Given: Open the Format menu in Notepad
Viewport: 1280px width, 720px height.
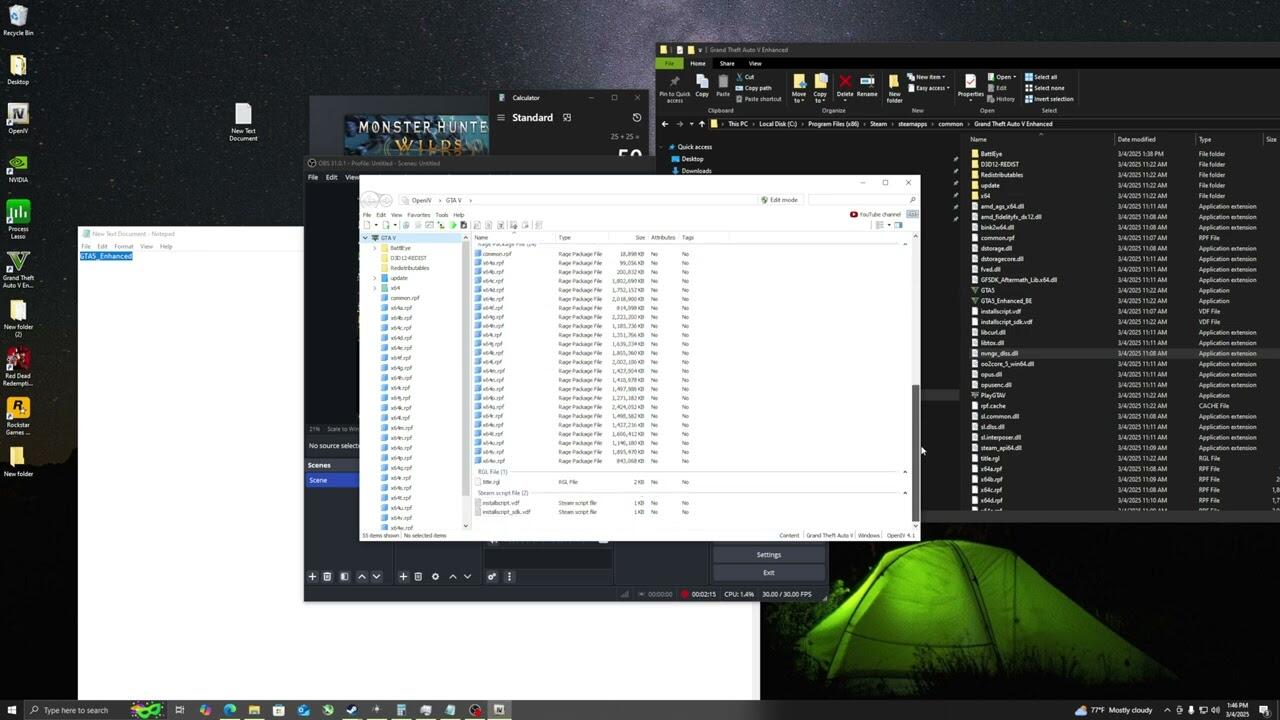Looking at the screenshot, I should coord(123,246).
